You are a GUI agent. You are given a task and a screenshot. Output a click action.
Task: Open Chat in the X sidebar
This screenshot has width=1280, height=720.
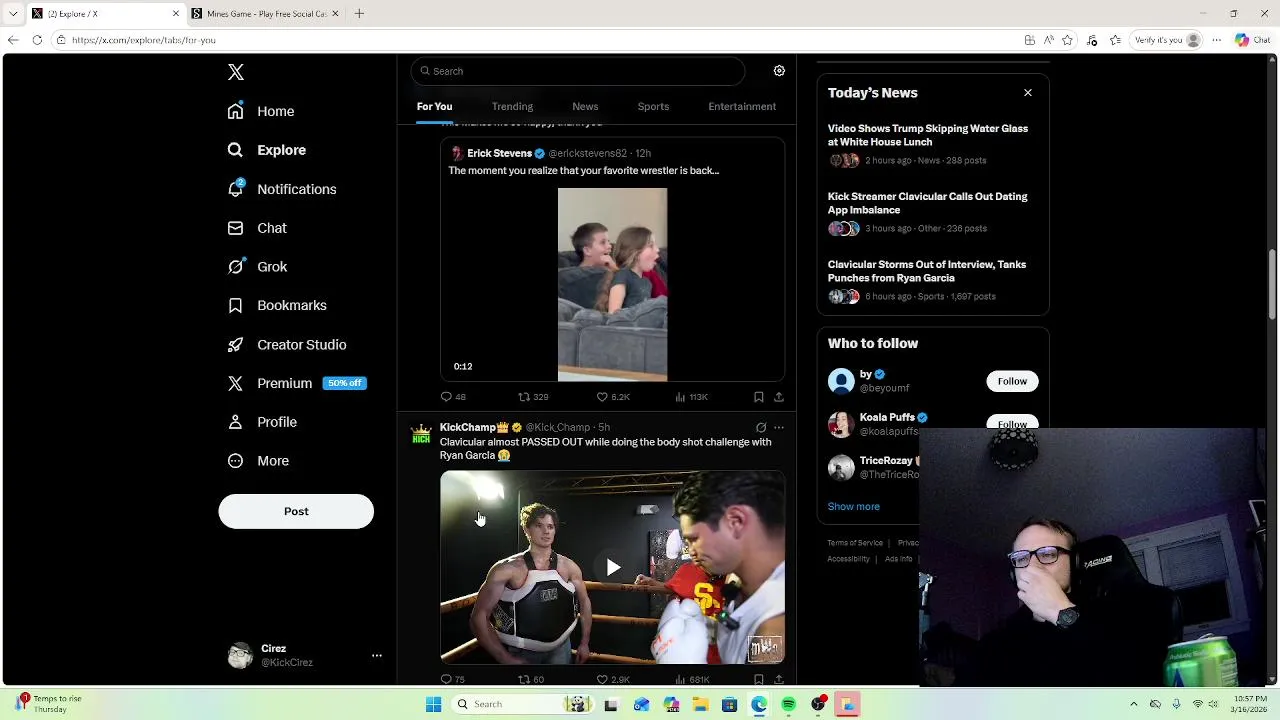tap(257, 228)
